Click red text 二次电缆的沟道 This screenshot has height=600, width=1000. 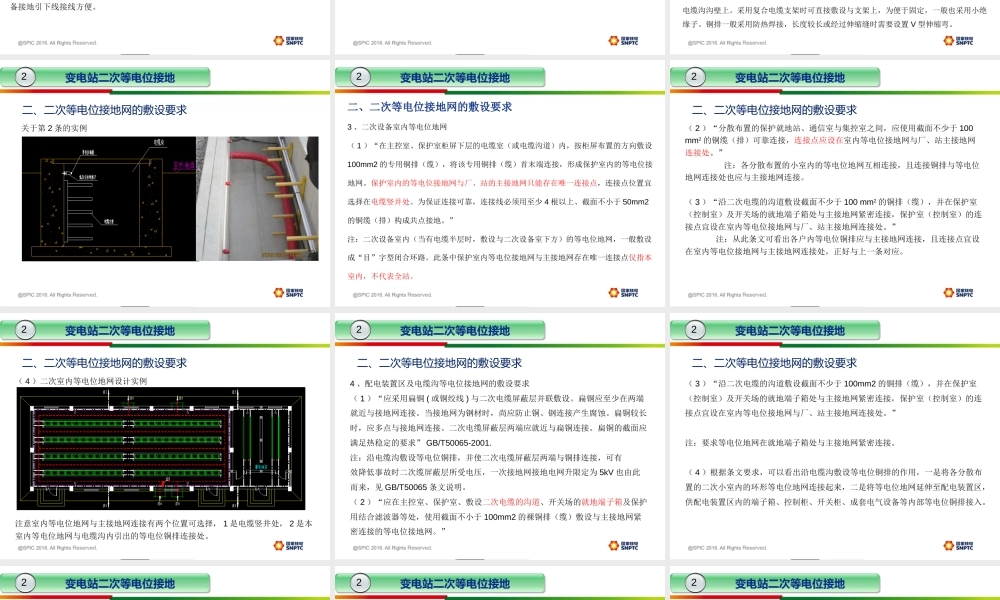(511, 502)
